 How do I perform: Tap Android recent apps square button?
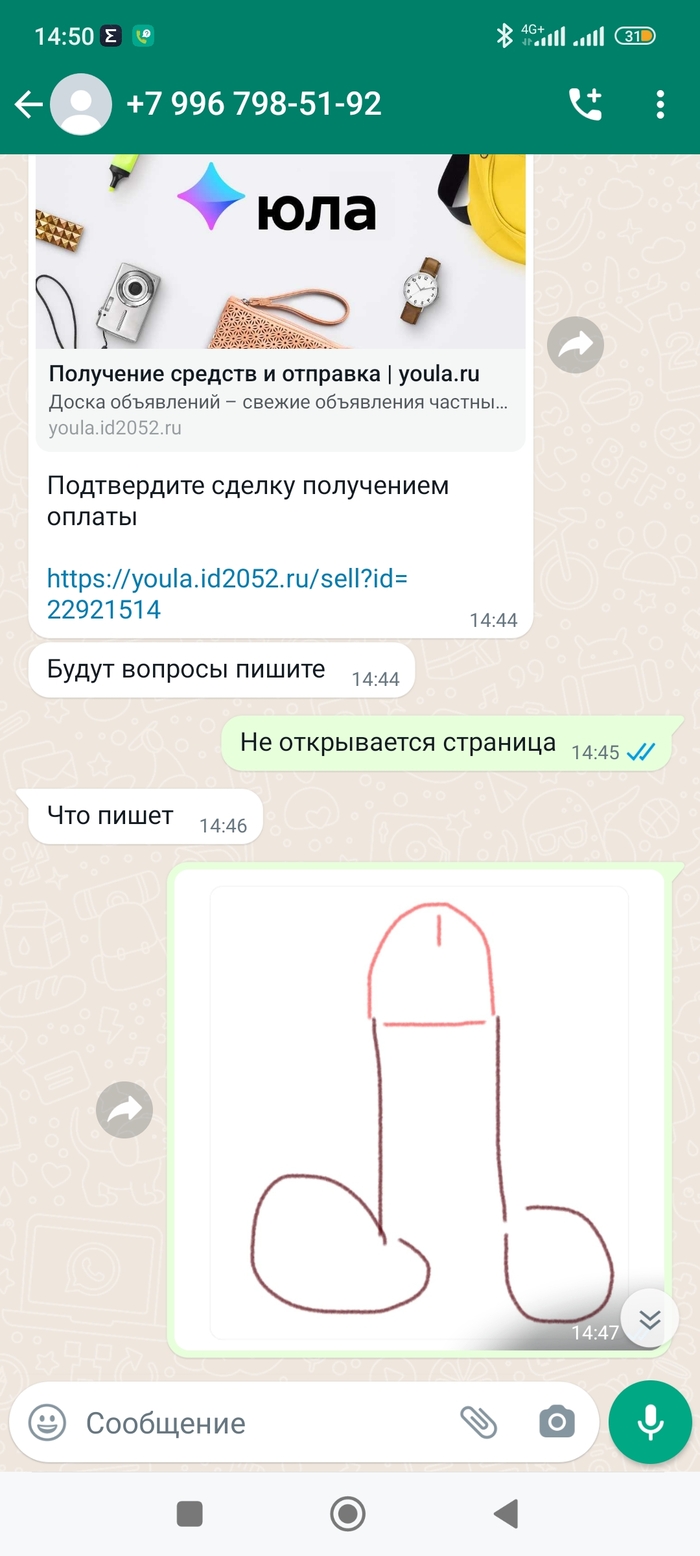(x=190, y=1513)
